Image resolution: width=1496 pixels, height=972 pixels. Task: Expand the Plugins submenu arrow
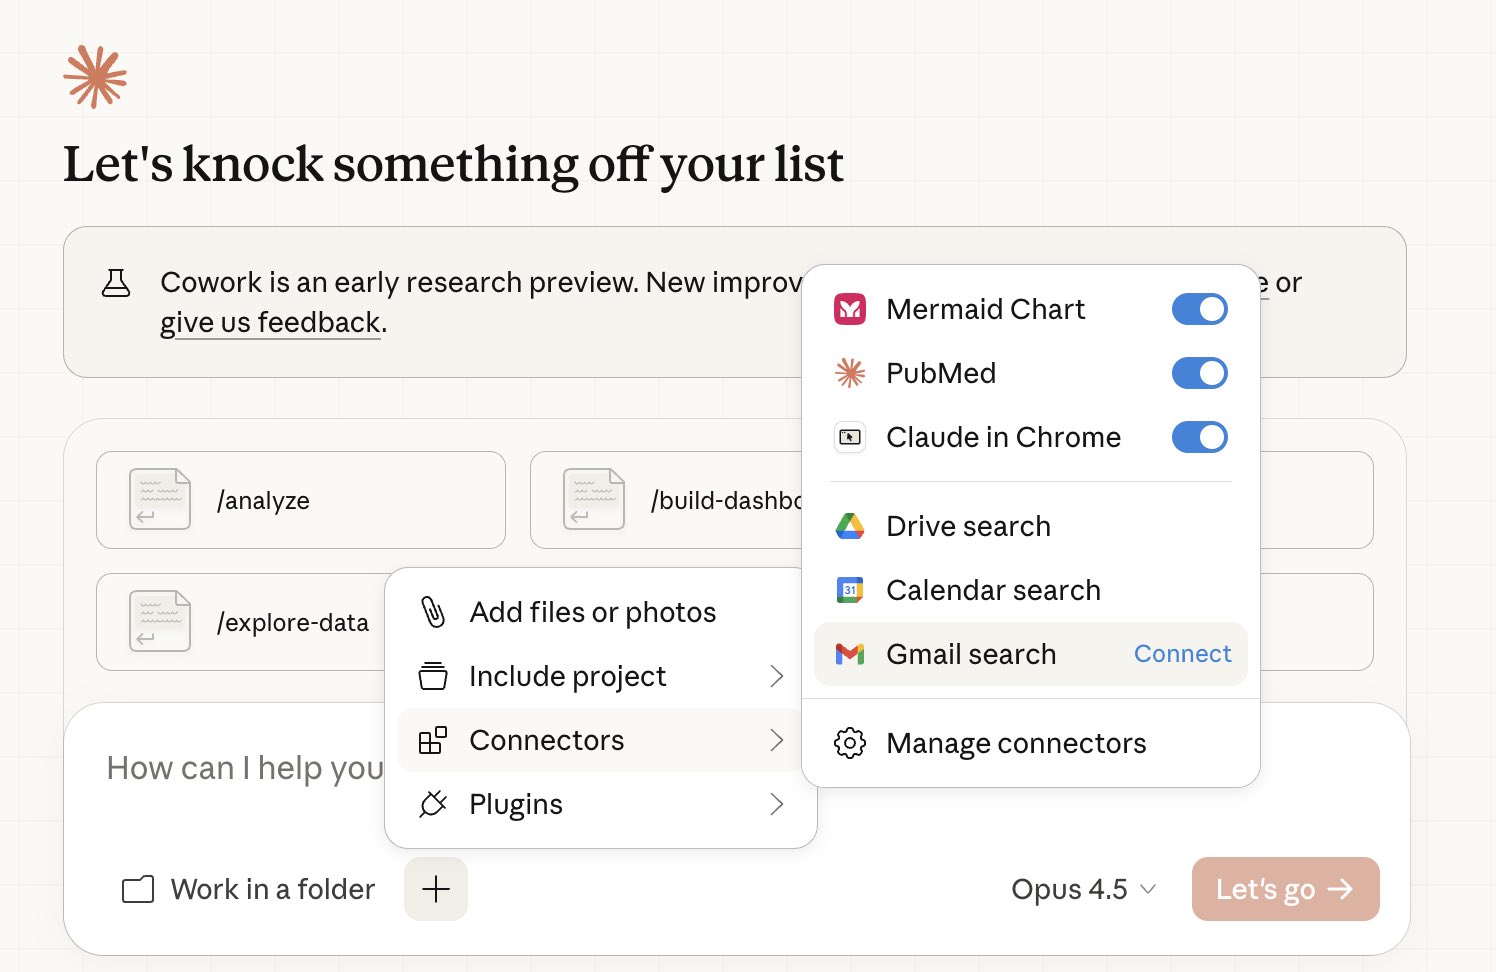[776, 804]
